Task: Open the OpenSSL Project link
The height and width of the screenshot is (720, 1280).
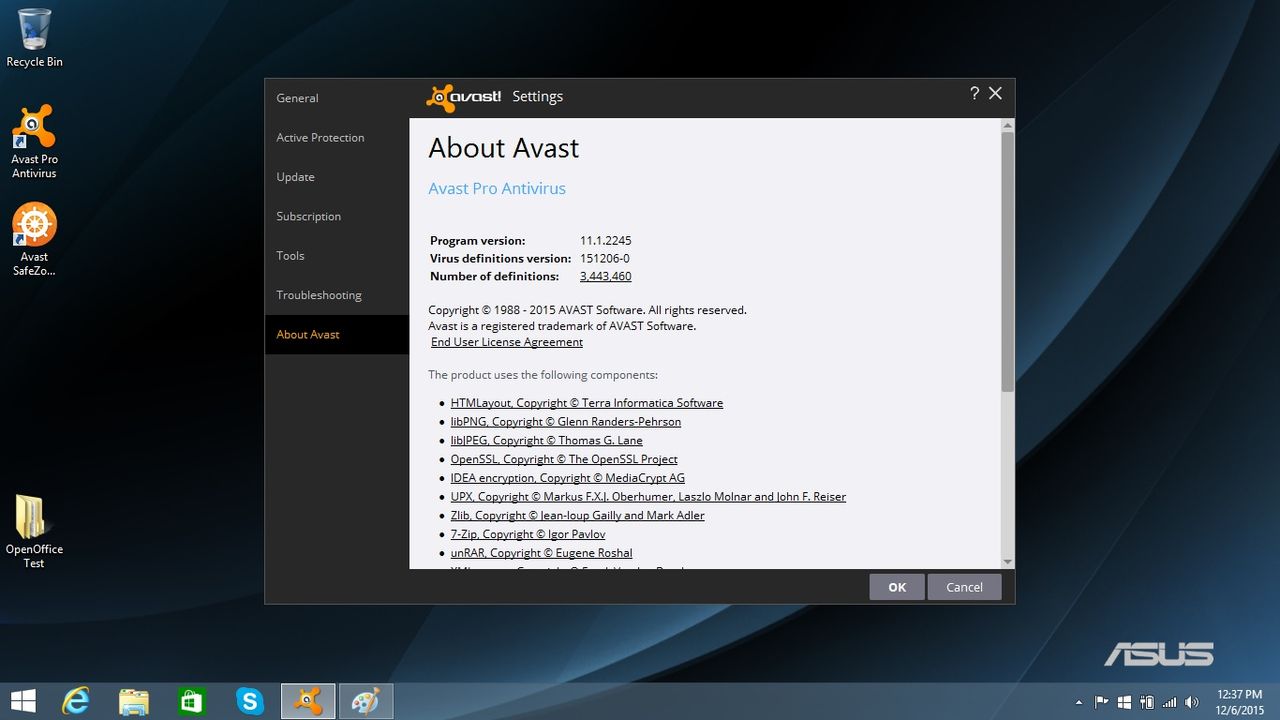Action: 564,459
